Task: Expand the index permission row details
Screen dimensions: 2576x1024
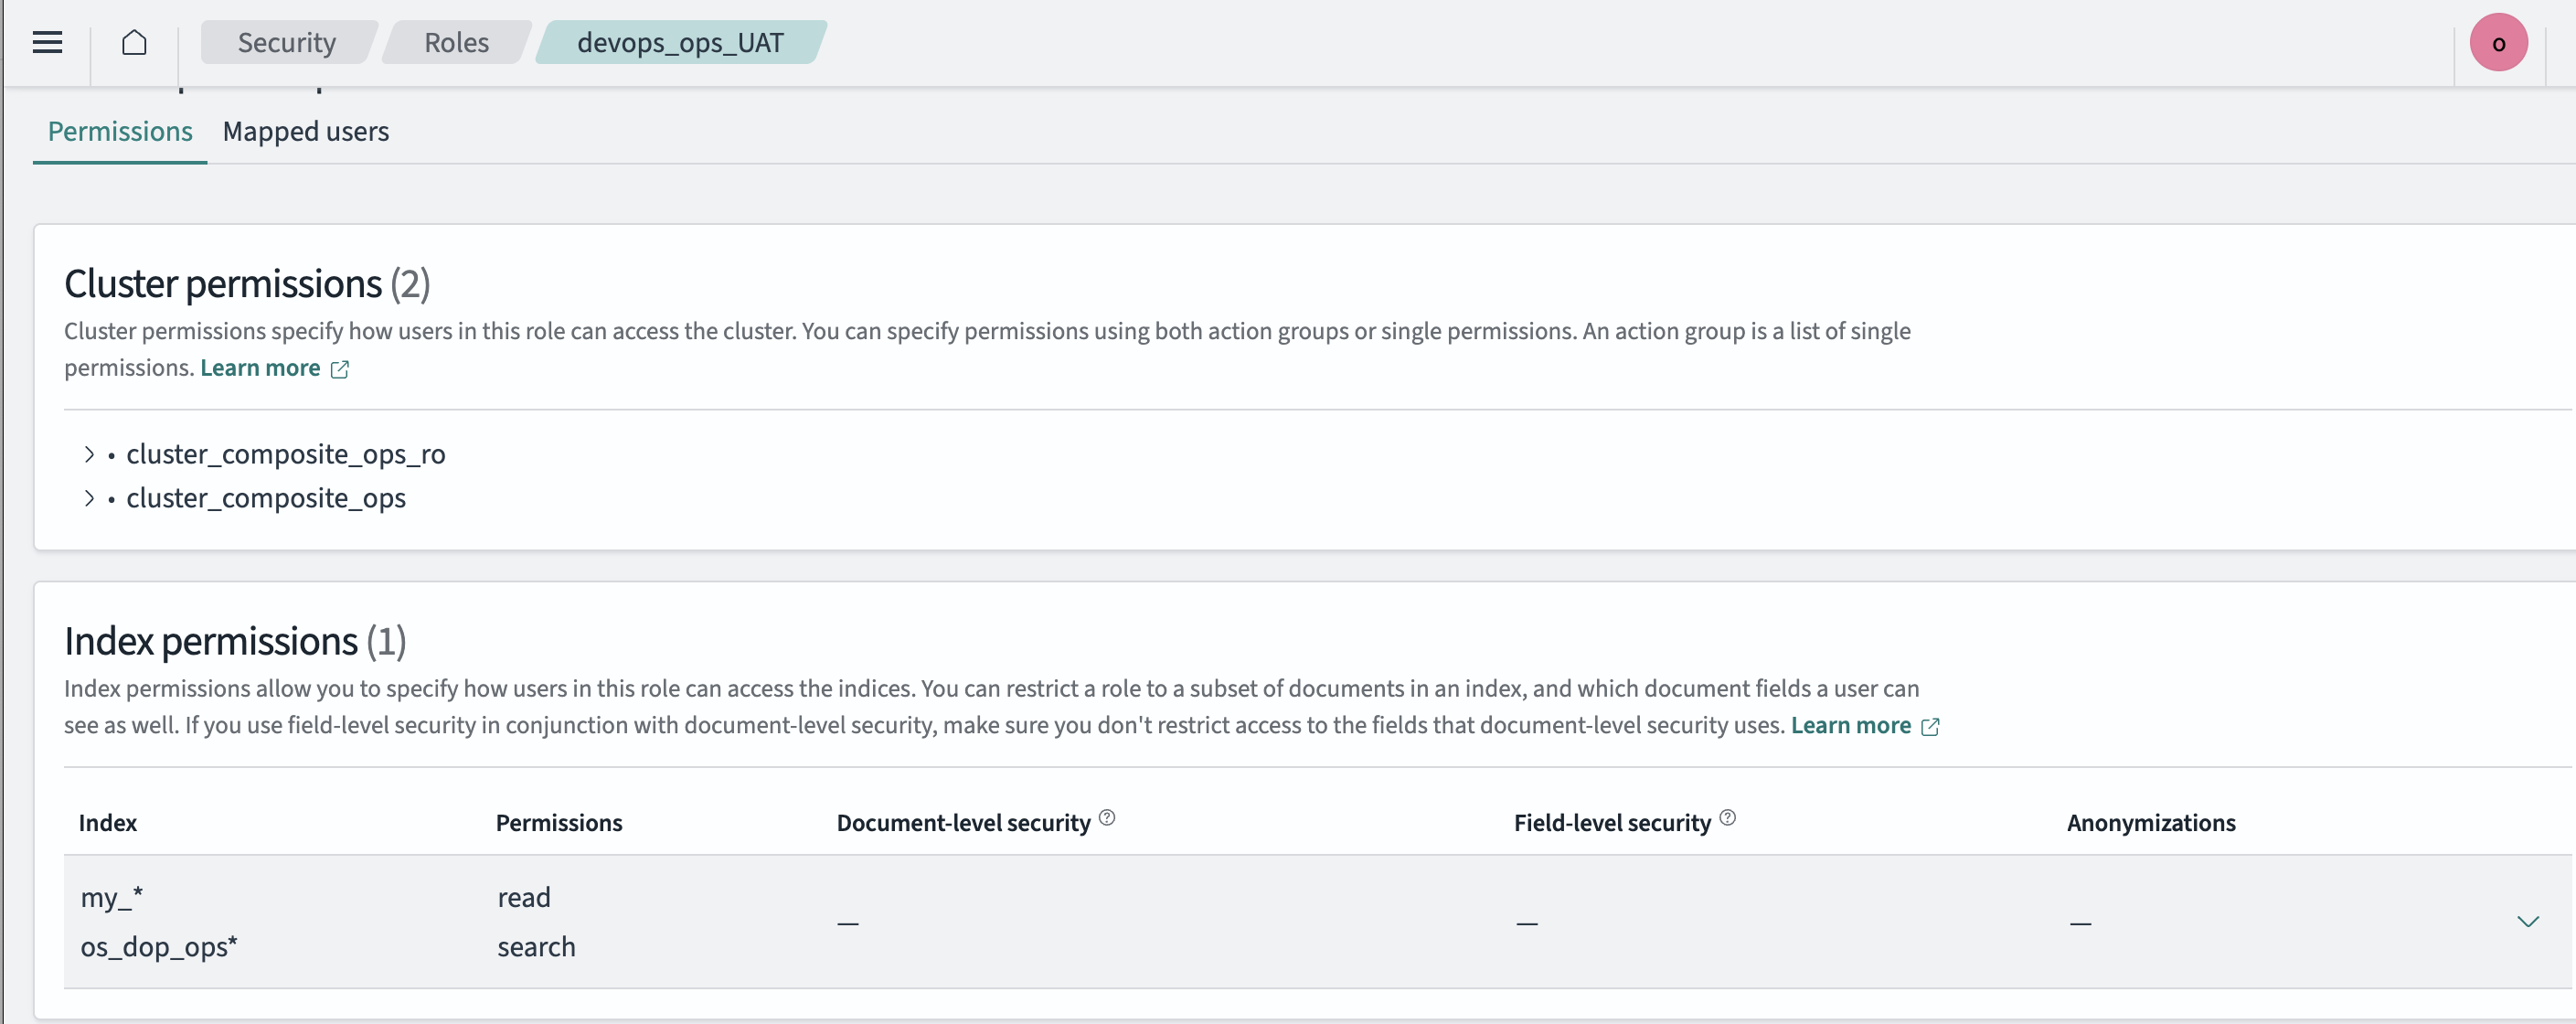Action: tap(2527, 921)
